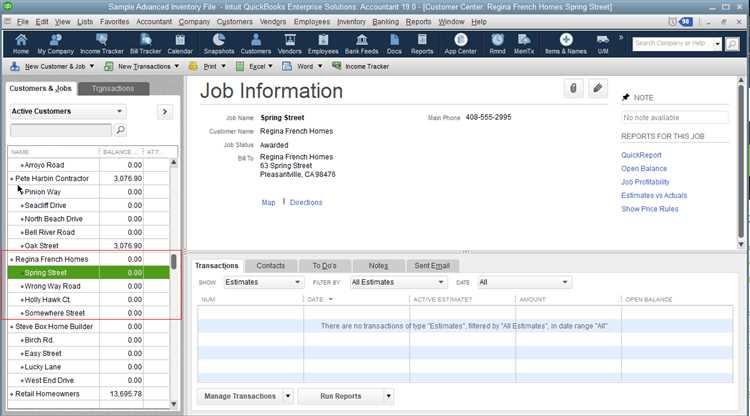
Task: Open the Inventory menu
Action: pyautogui.click(x=351, y=22)
